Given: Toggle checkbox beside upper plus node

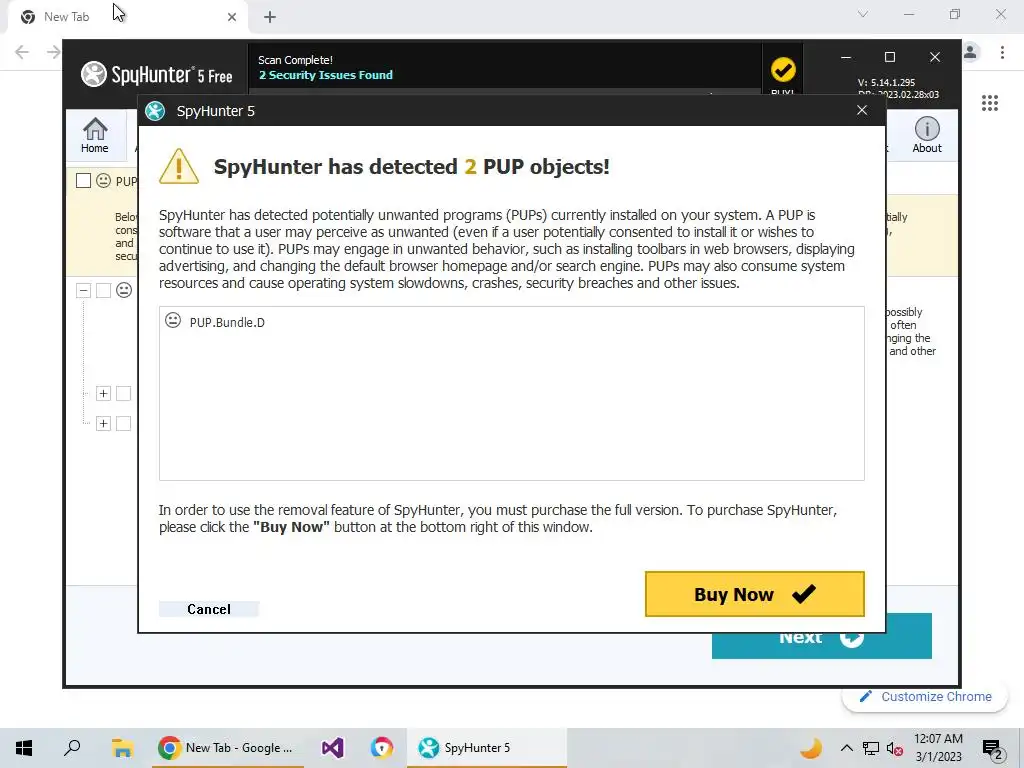Looking at the screenshot, I should [123, 393].
